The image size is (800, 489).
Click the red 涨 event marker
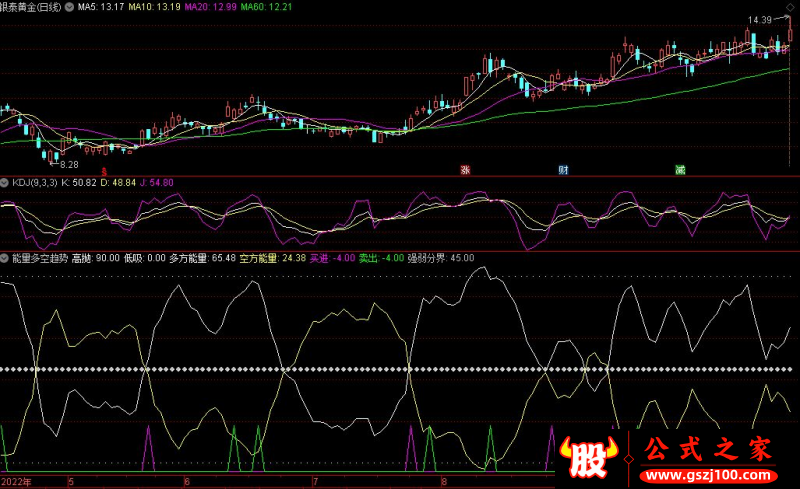[x=465, y=170]
